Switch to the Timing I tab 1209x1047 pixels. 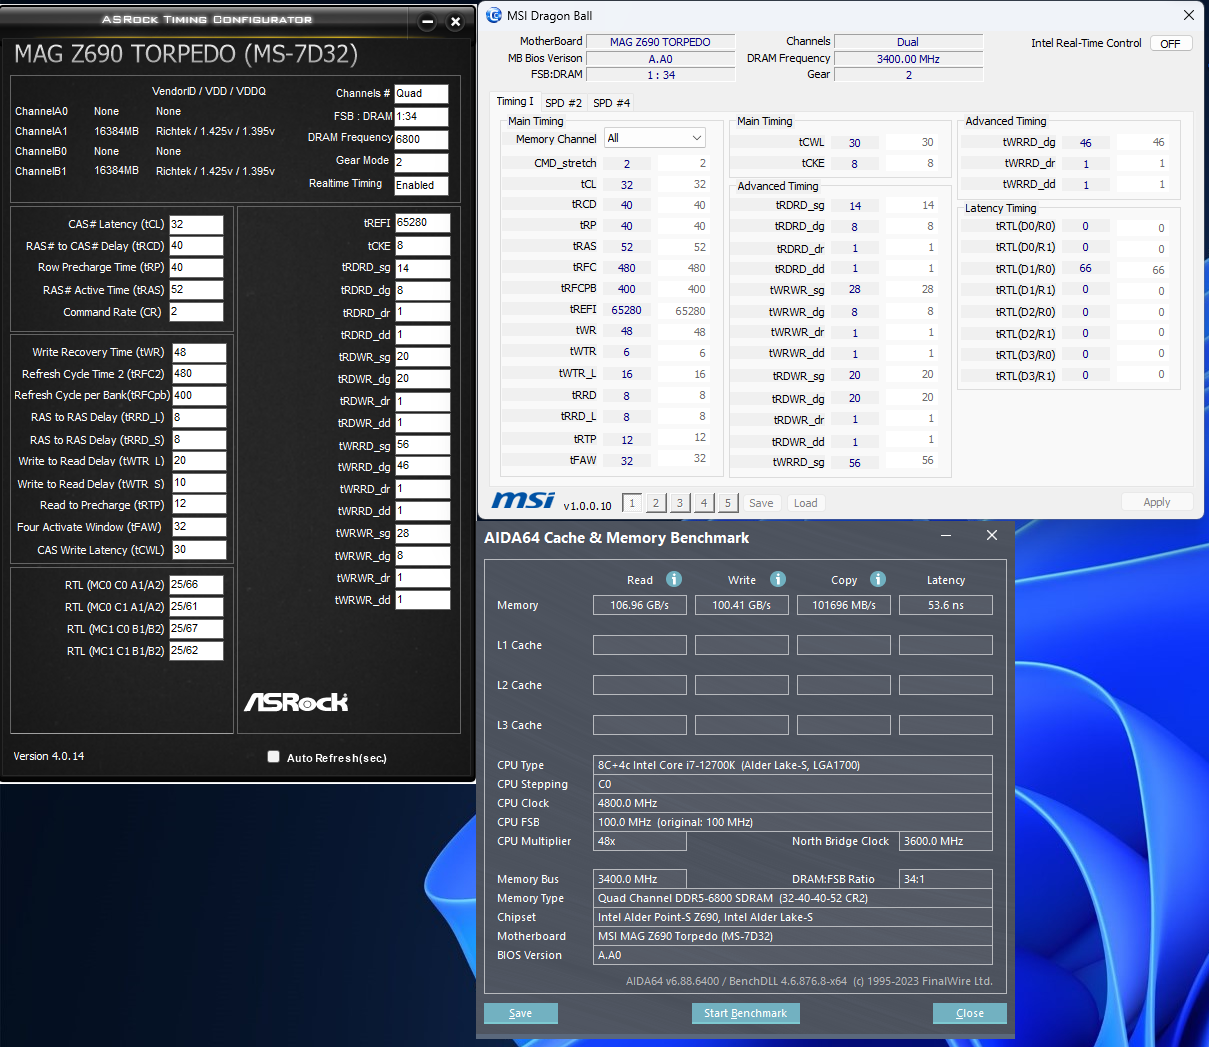pos(515,102)
